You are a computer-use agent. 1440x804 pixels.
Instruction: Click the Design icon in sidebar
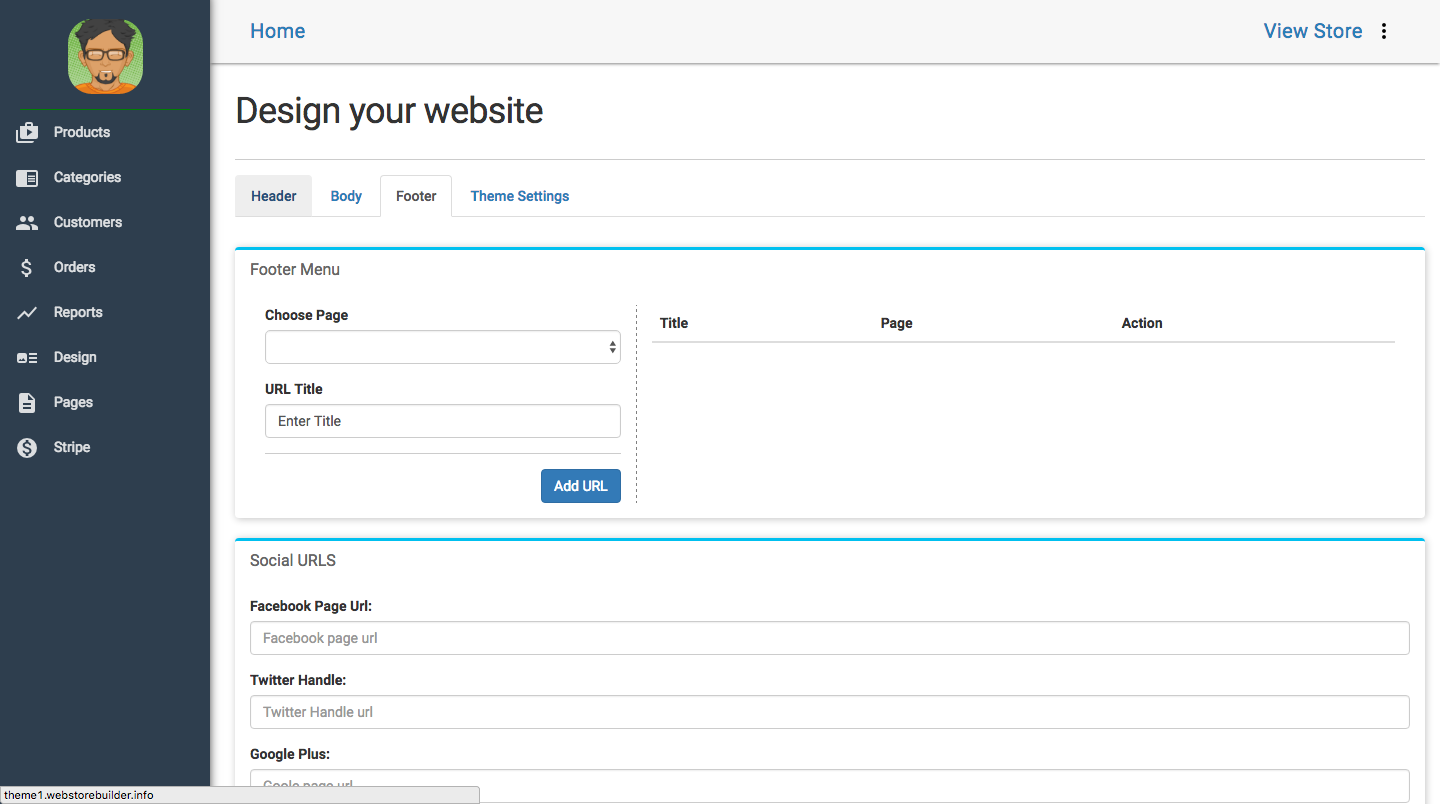[x=27, y=358]
